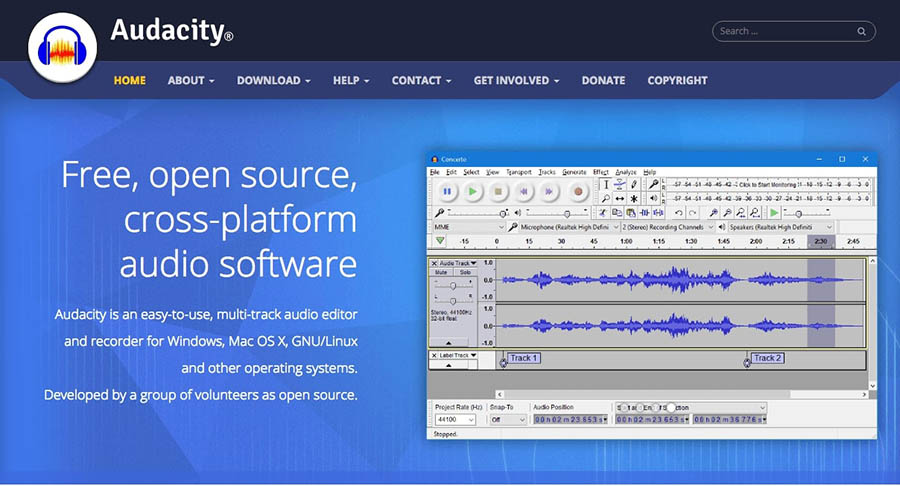The image size is (900, 486).
Task: Open the Analyze menu
Action: [x=626, y=172]
